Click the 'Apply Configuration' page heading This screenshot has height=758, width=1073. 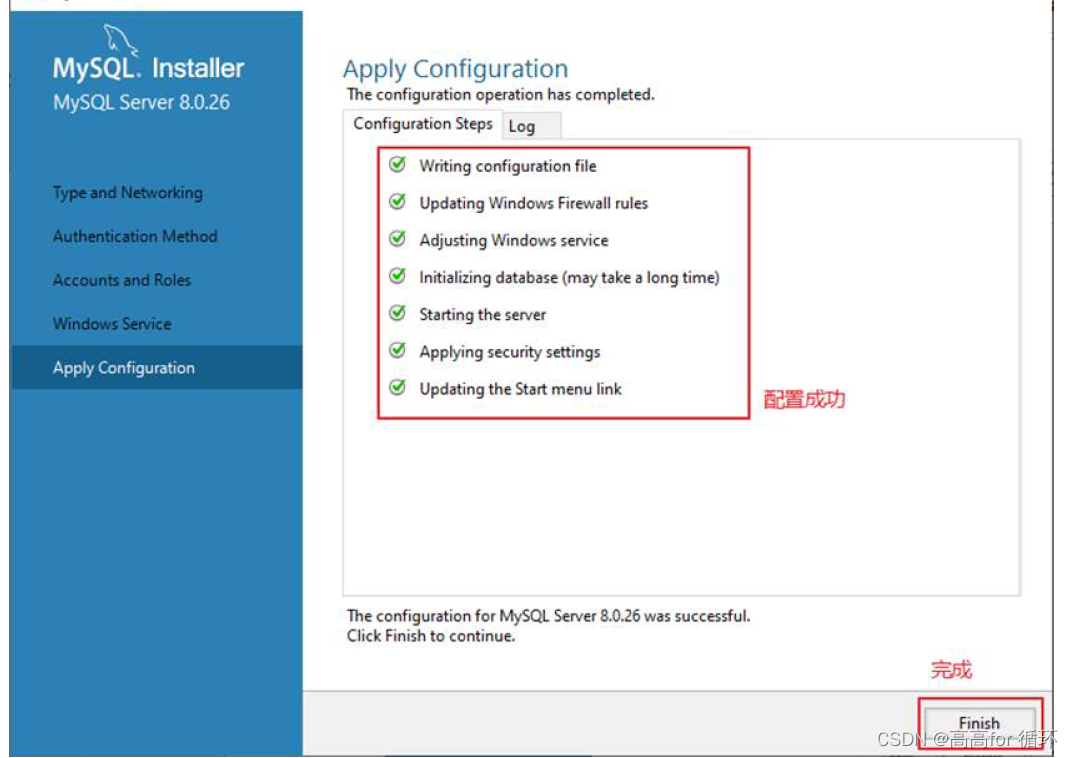click(x=456, y=69)
